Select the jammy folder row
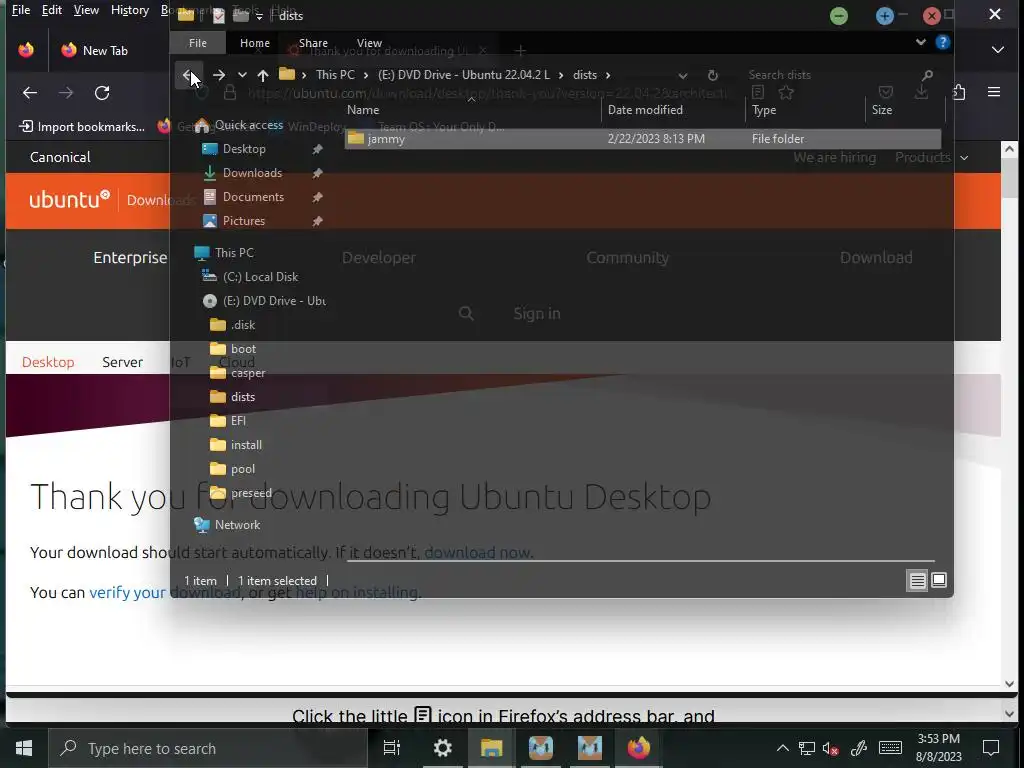The height and width of the screenshot is (768, 1024). 643,138
